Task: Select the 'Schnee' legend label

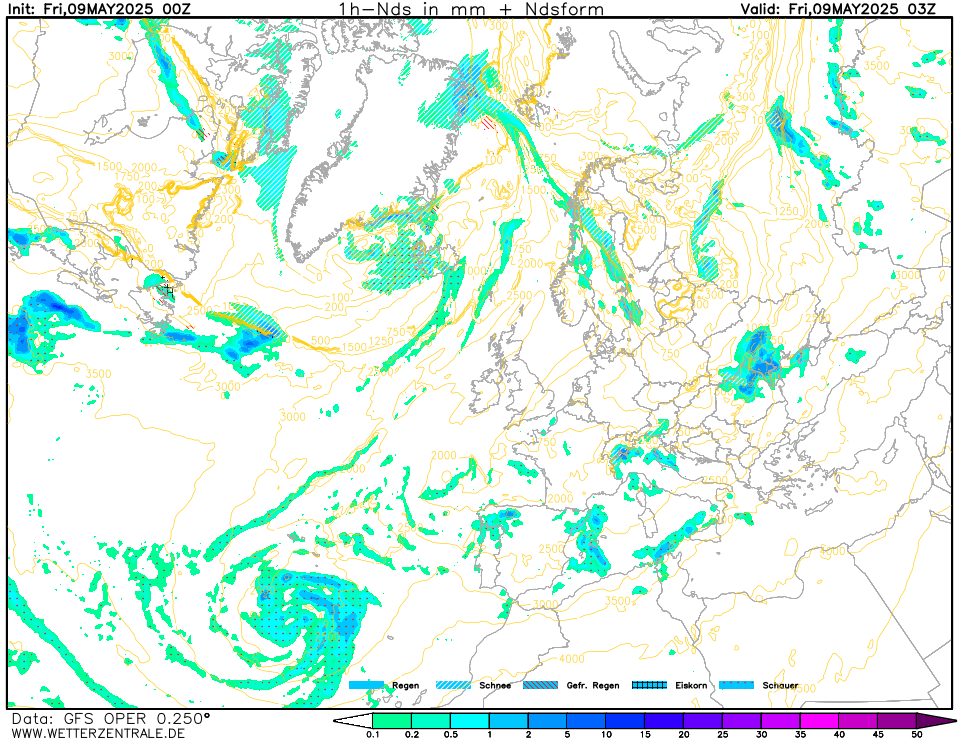Action: (495, 685)
